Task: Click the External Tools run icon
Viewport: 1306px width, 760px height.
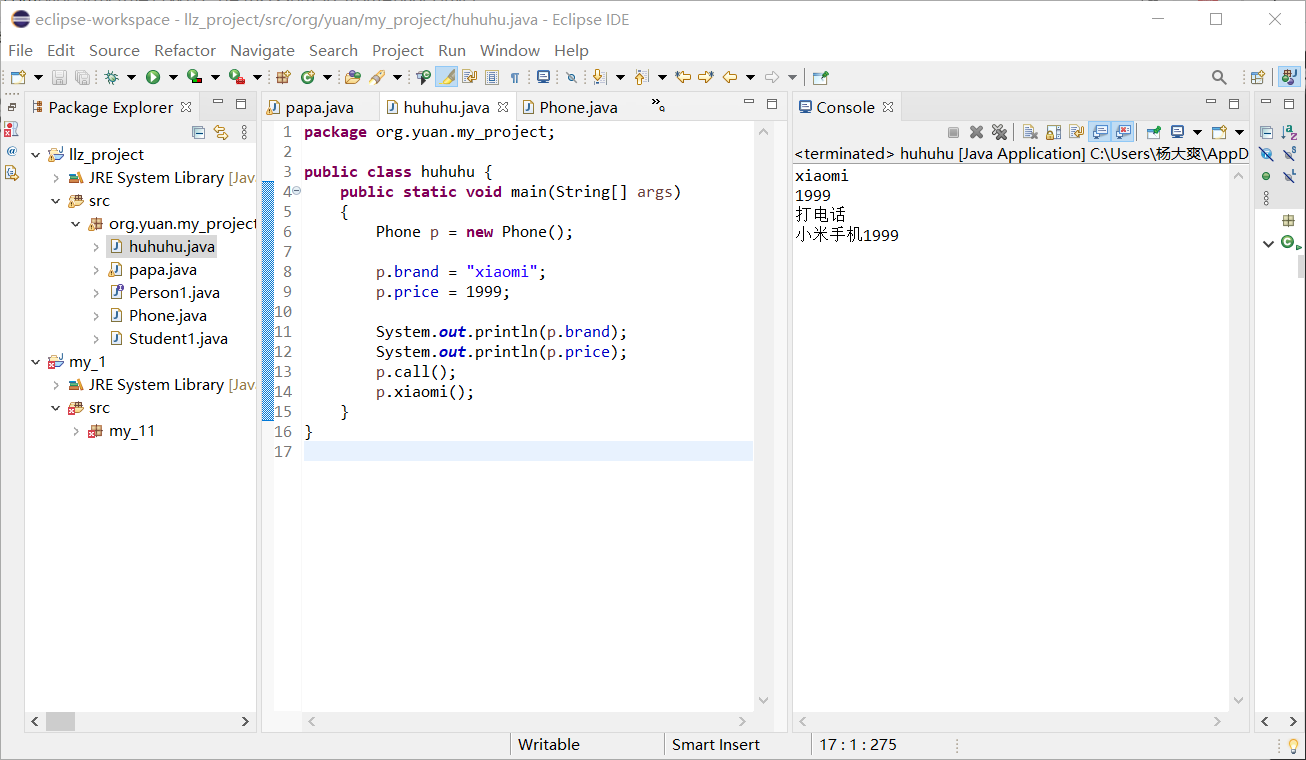Action: click(x=237, y=77)
